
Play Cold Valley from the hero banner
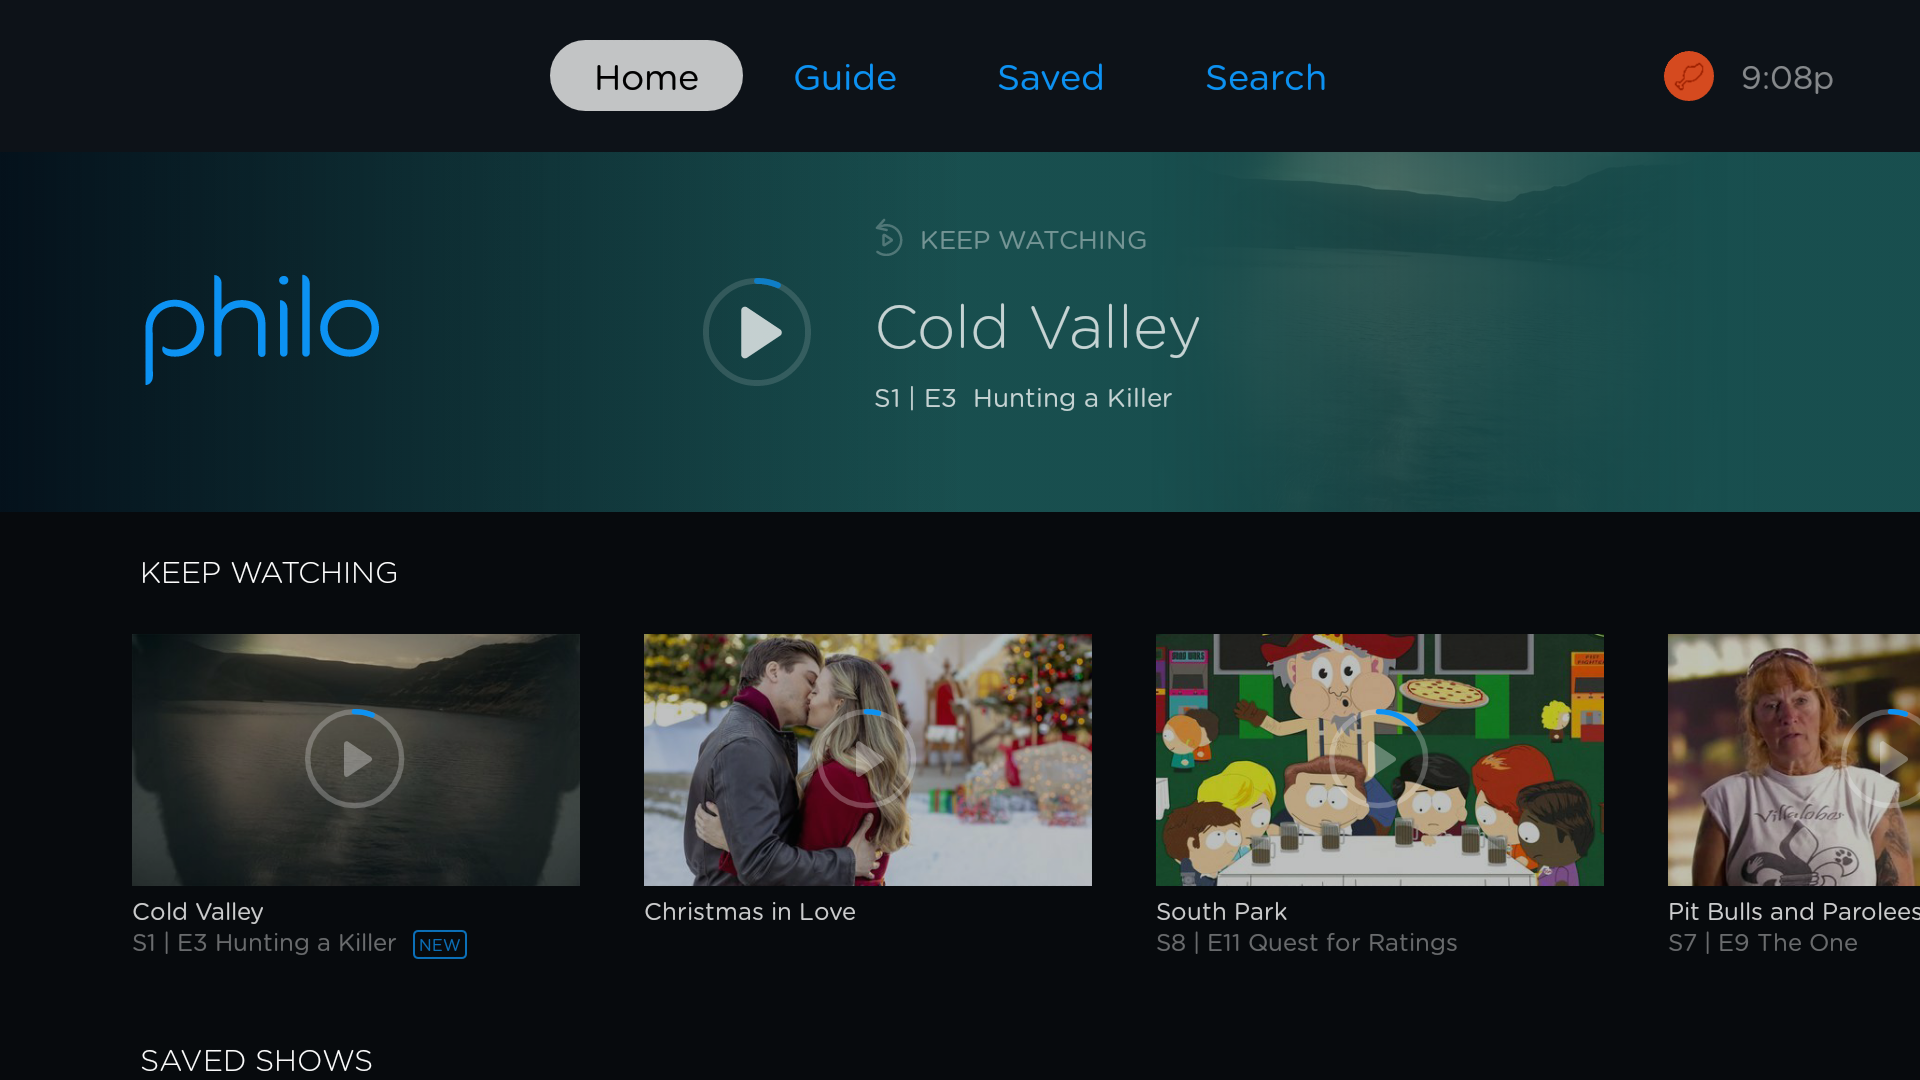point(757,332)
